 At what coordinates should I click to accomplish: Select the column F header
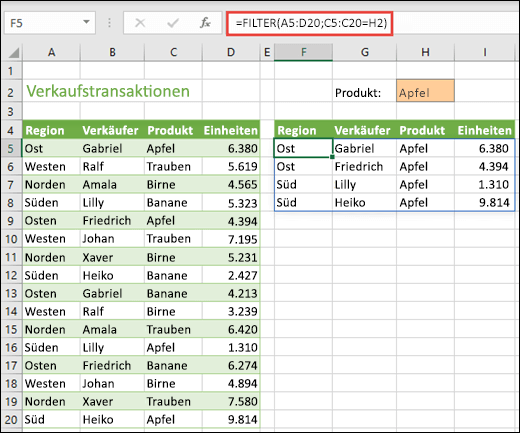303,52
